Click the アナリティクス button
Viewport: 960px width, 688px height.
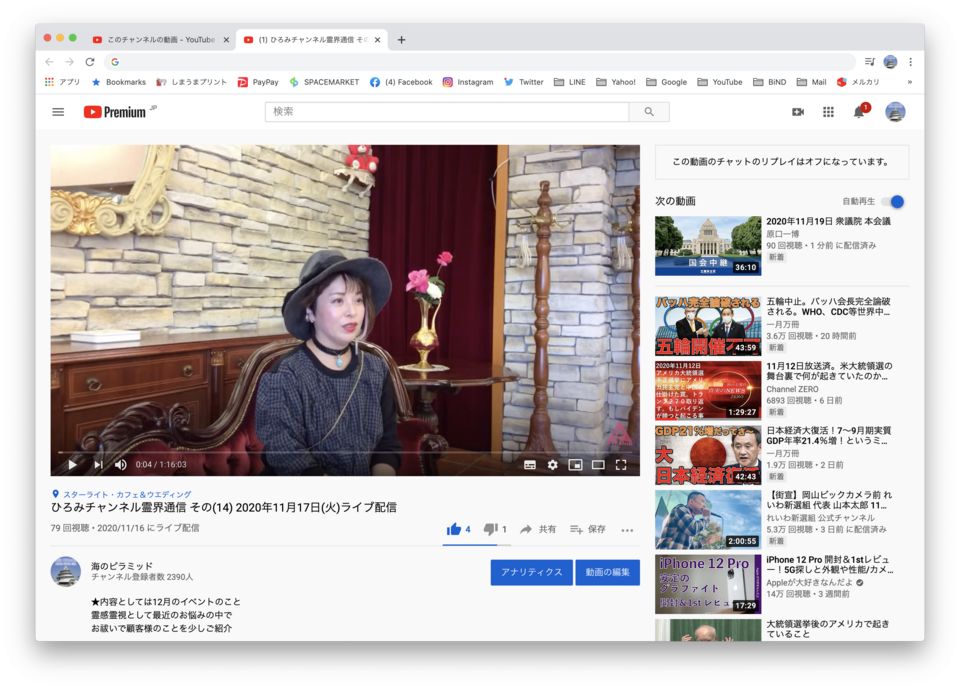531,572
